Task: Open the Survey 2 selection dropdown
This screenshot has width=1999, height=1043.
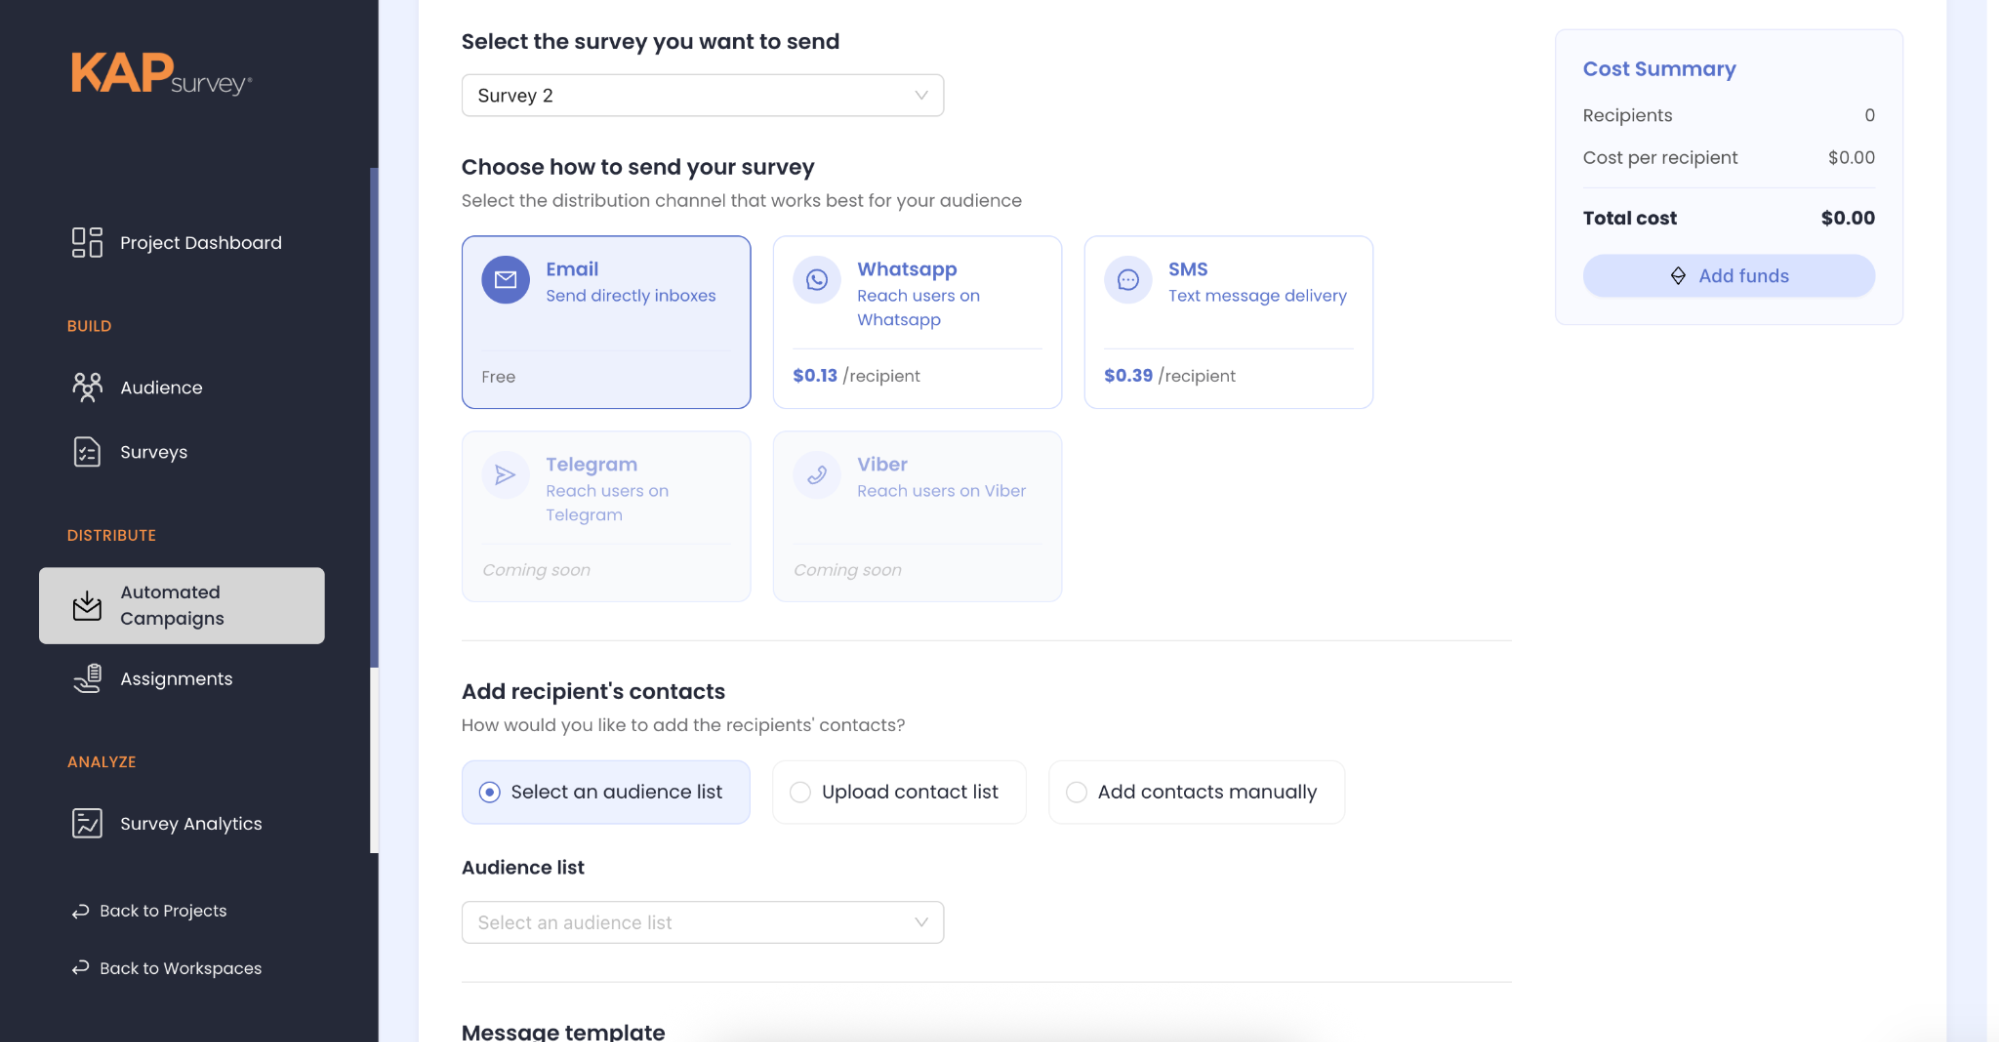Action: [x=702, y=95]
